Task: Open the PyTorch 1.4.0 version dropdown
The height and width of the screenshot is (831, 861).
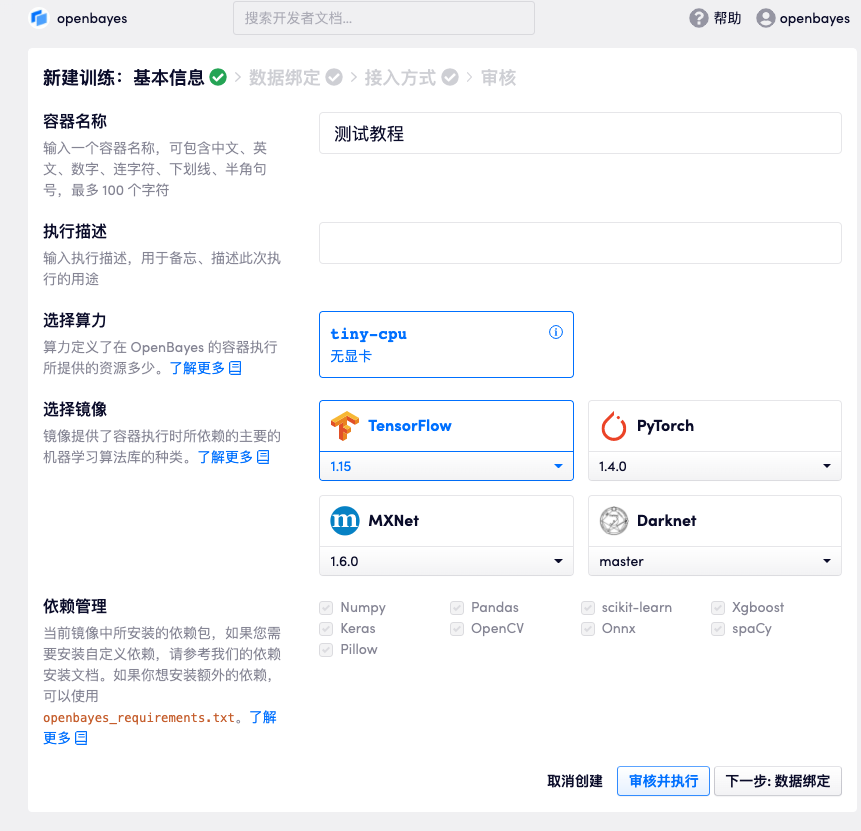Action: click(x=714, y=467)
